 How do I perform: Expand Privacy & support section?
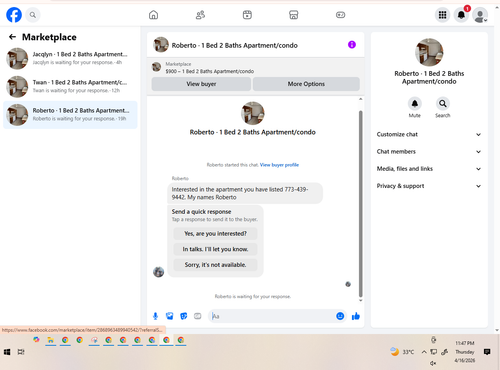coord(429,186)
